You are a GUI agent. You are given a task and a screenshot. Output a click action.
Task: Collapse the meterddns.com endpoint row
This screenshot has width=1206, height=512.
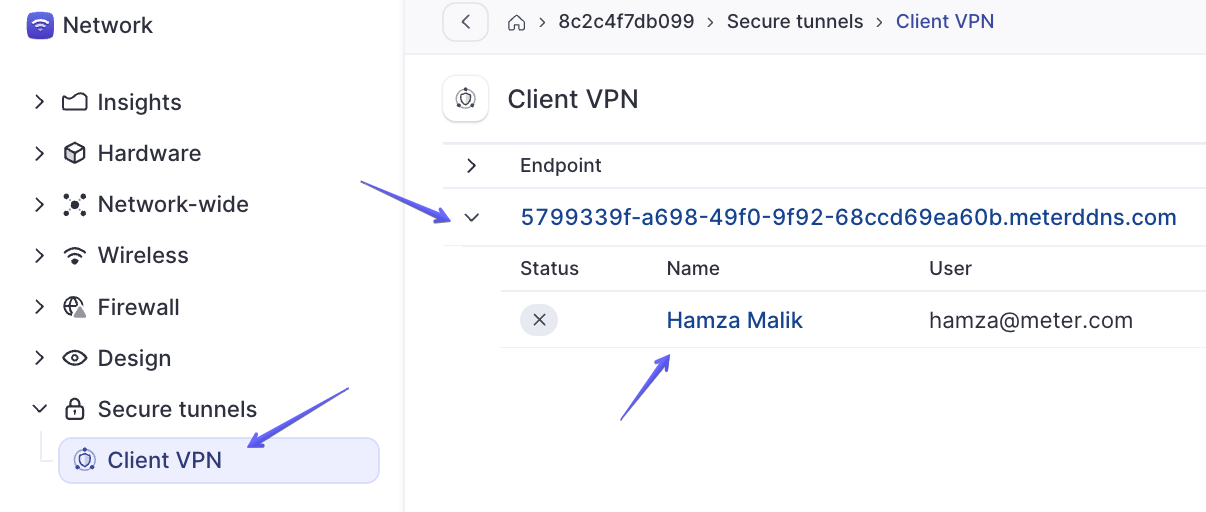pos(472,217)
